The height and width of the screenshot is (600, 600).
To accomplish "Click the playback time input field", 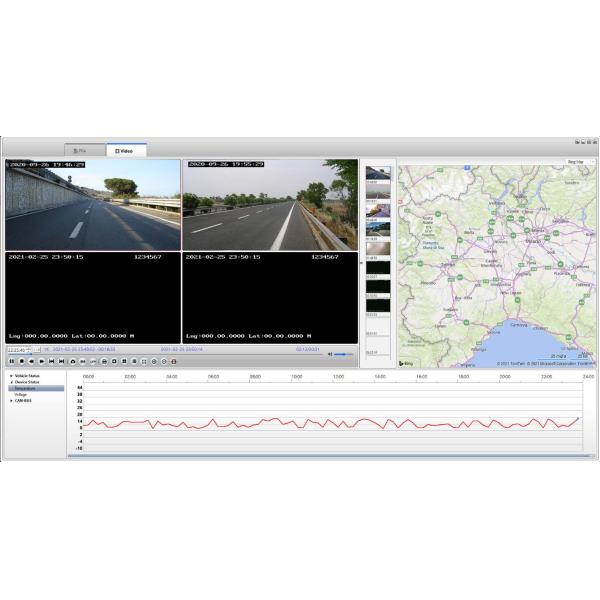I will (x=18, y=350).
